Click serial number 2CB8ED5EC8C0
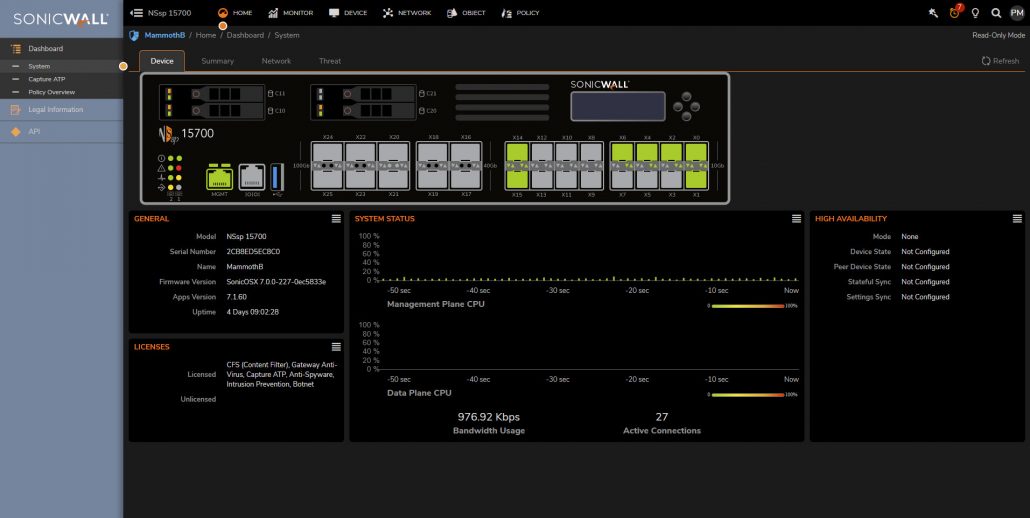Screen dimensions: 1030x518 pyautogui.click(x=254, y=251)
